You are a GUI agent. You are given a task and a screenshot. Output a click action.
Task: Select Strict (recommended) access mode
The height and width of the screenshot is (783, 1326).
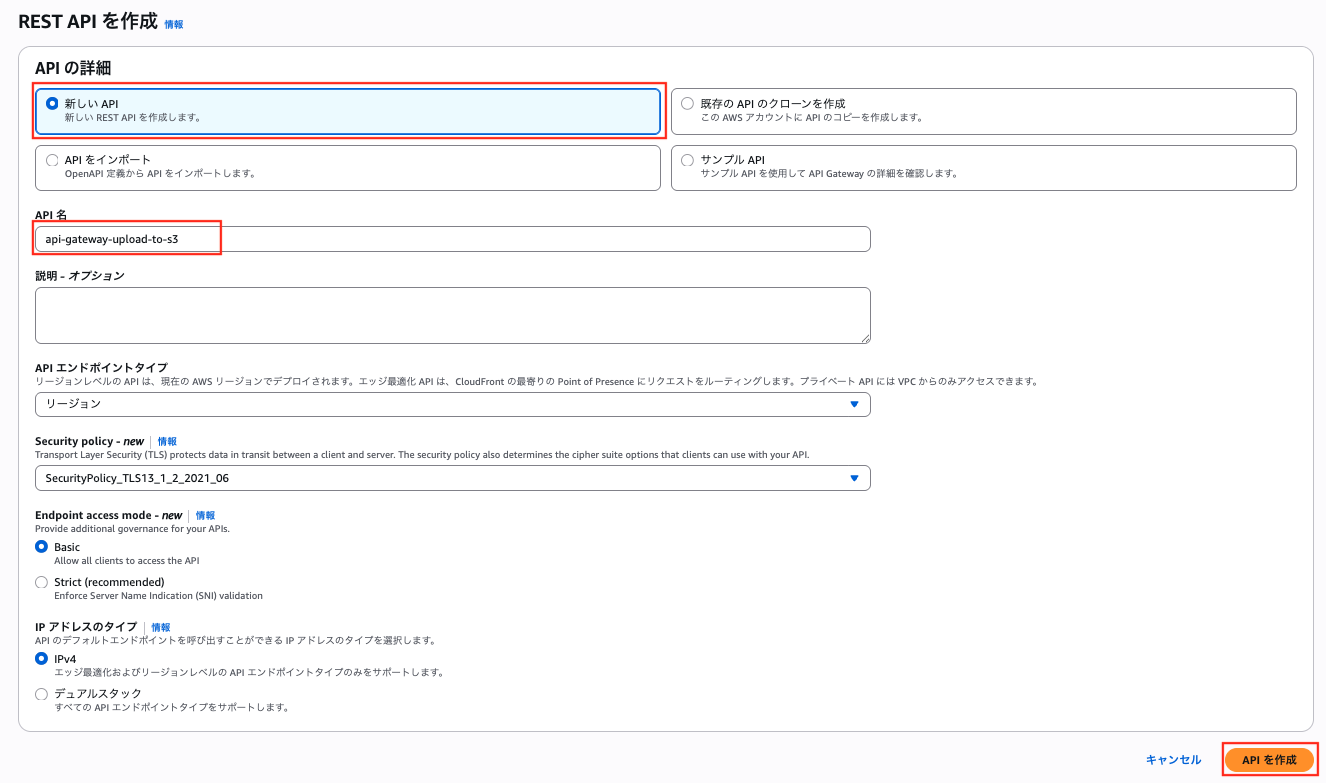pyautogui.click(x=41, y=582)
